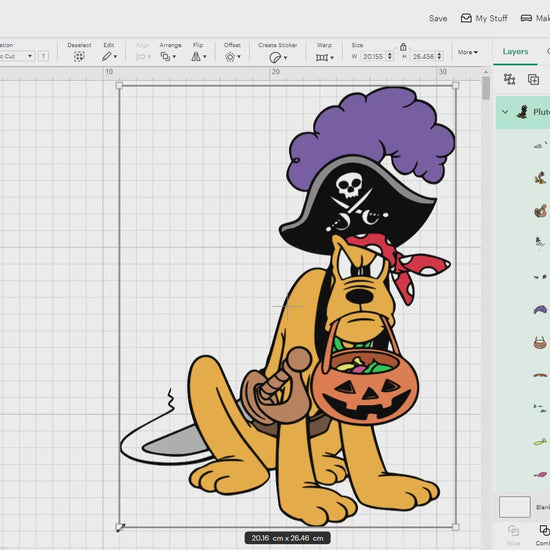Click the Group icon in Layers panel
The image size is (550, 550).
(509, 79)
